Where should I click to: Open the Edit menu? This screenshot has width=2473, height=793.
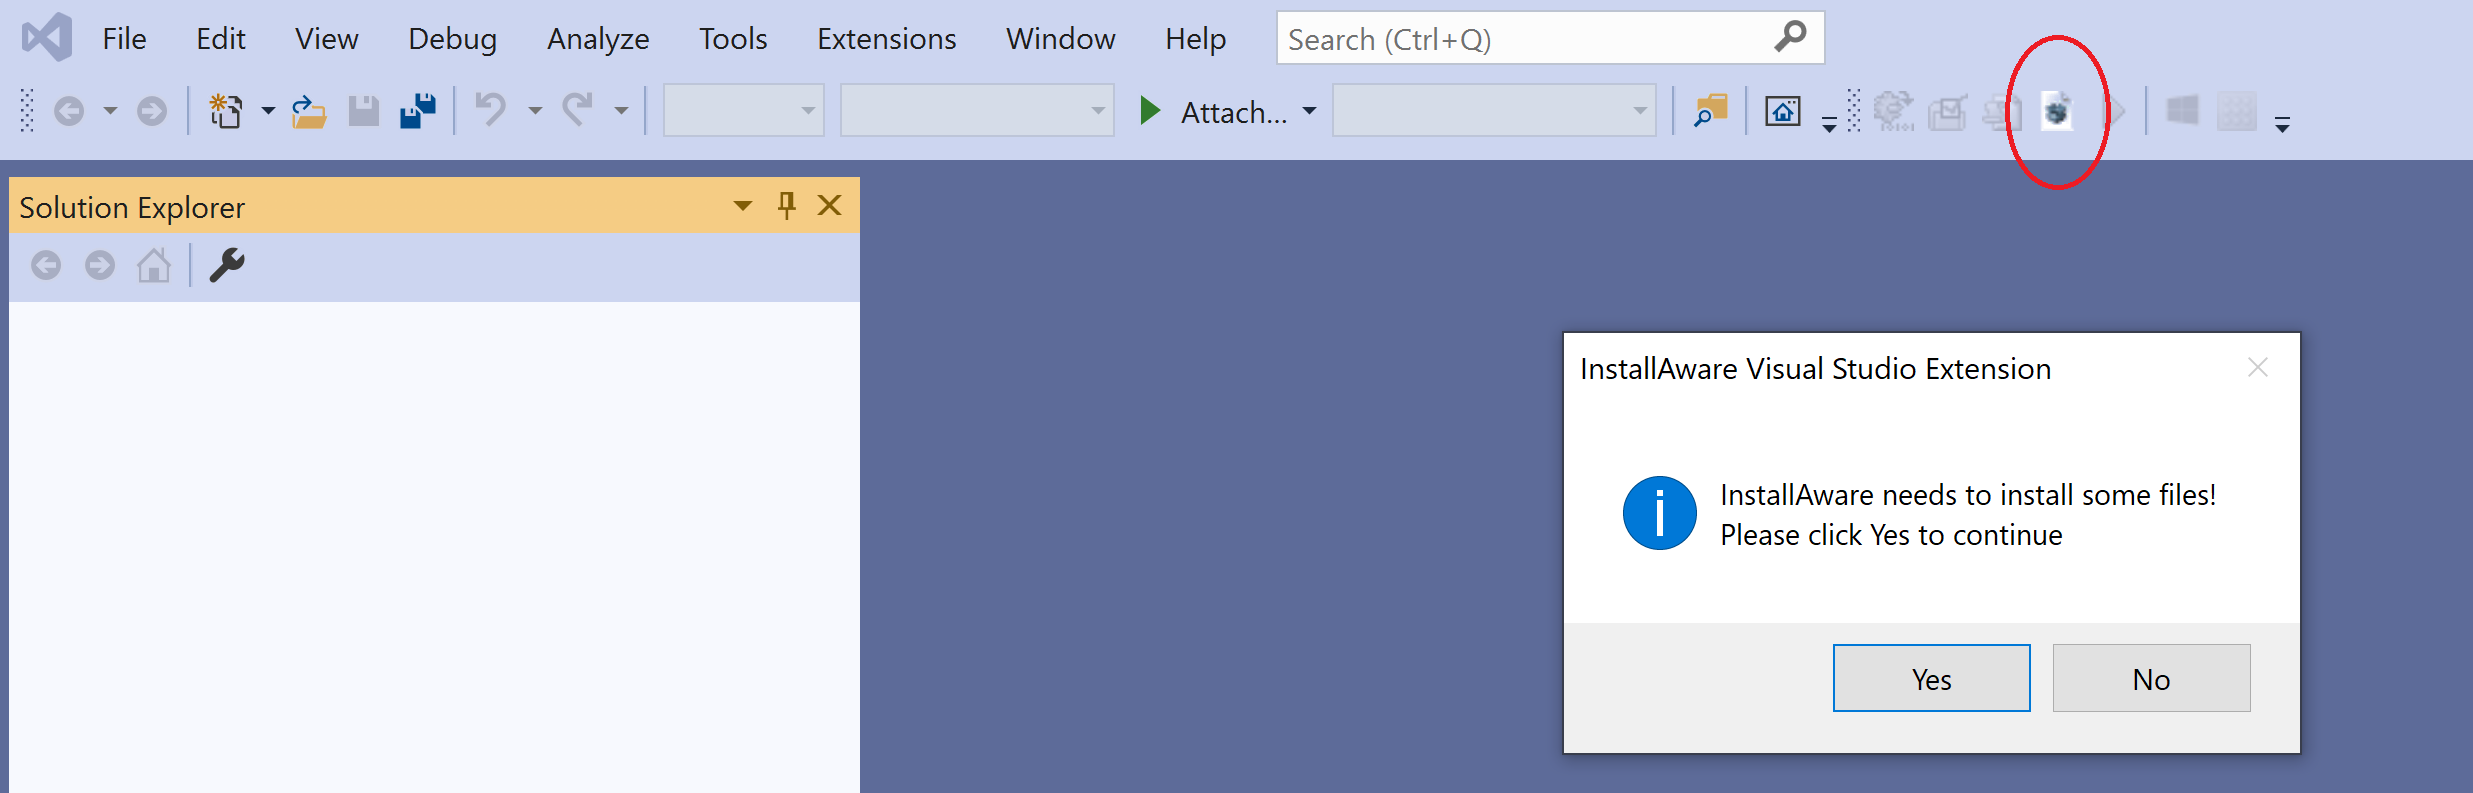click(220, 39)
